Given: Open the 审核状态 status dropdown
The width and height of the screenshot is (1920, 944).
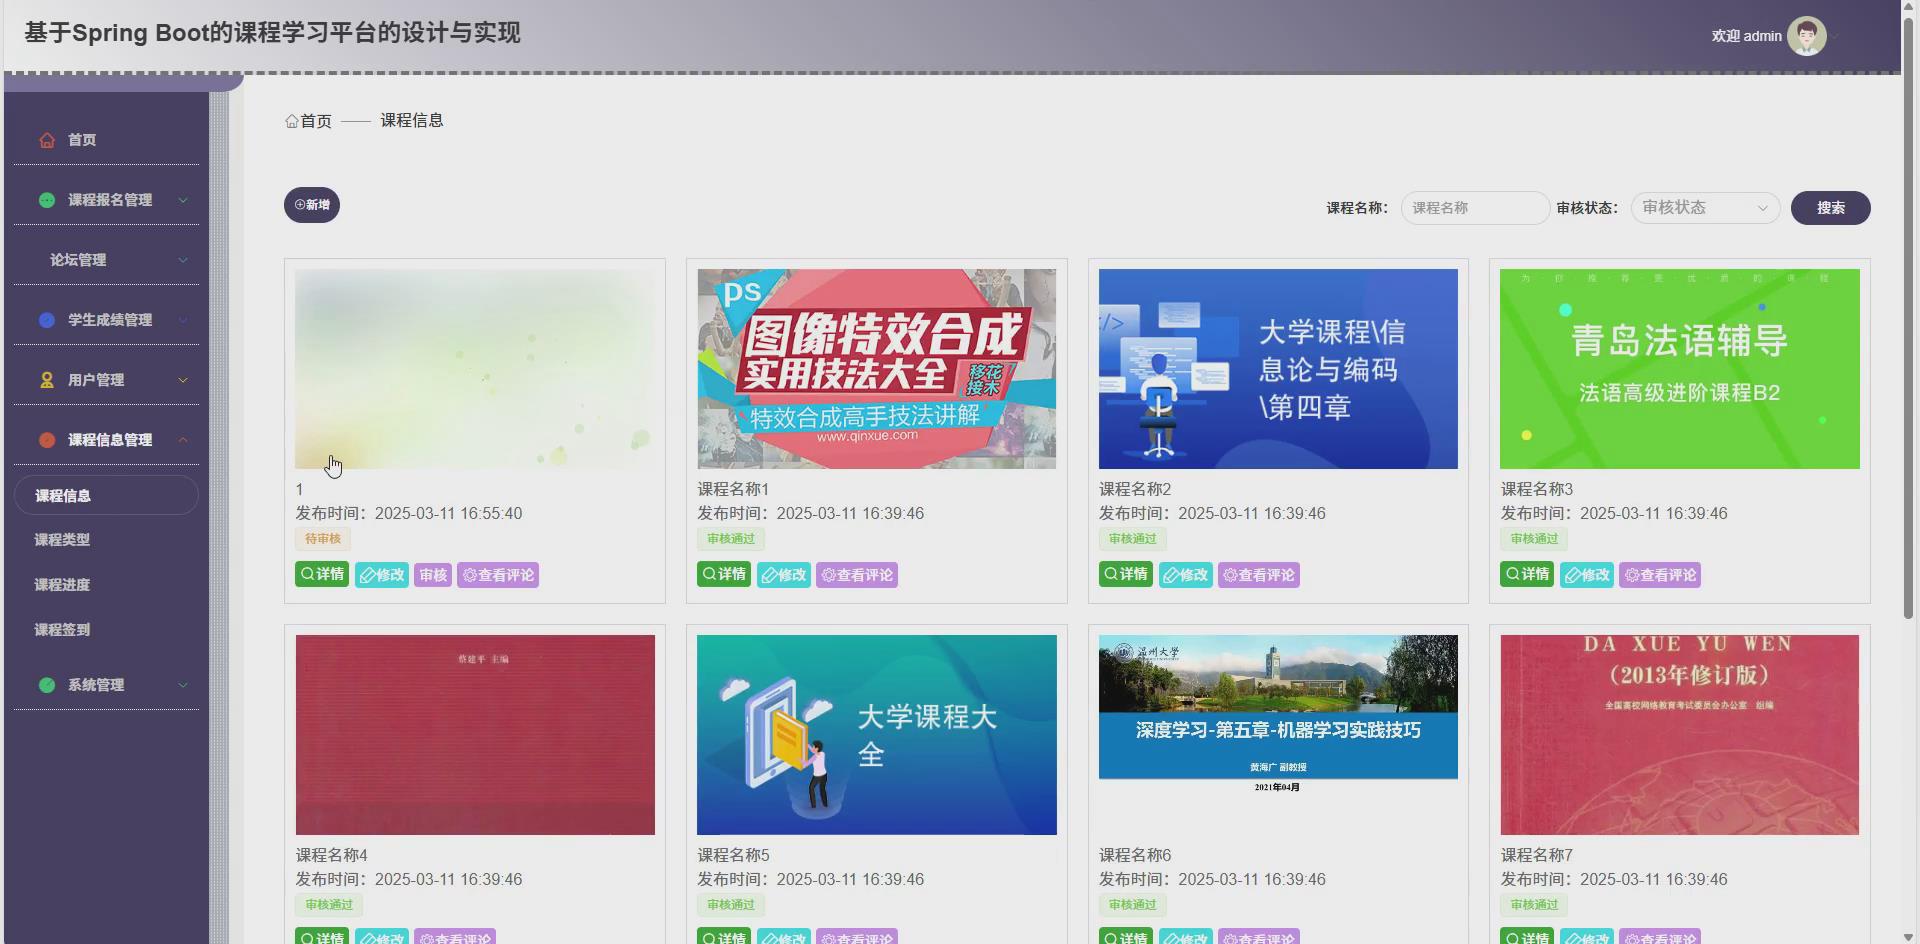Looking at the screenshot, I should pyautogui.click(x=1704, y=208).
